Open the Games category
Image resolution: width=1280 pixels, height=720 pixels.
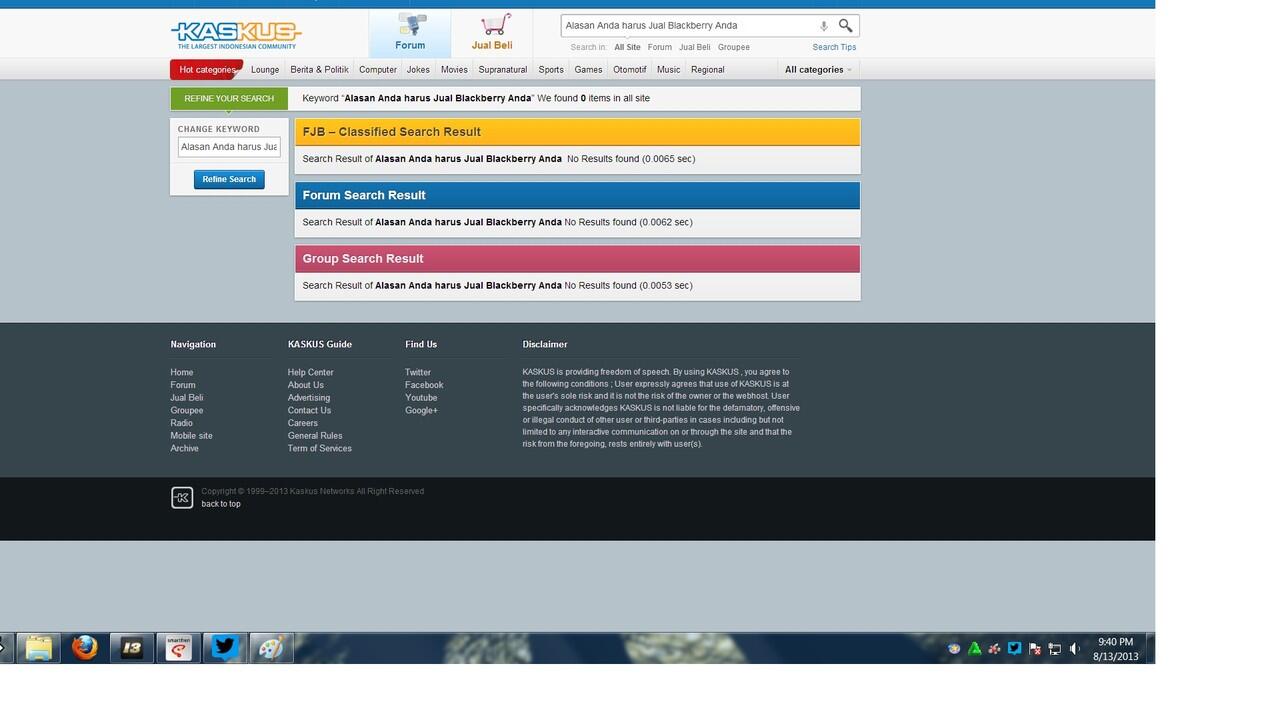588,70
